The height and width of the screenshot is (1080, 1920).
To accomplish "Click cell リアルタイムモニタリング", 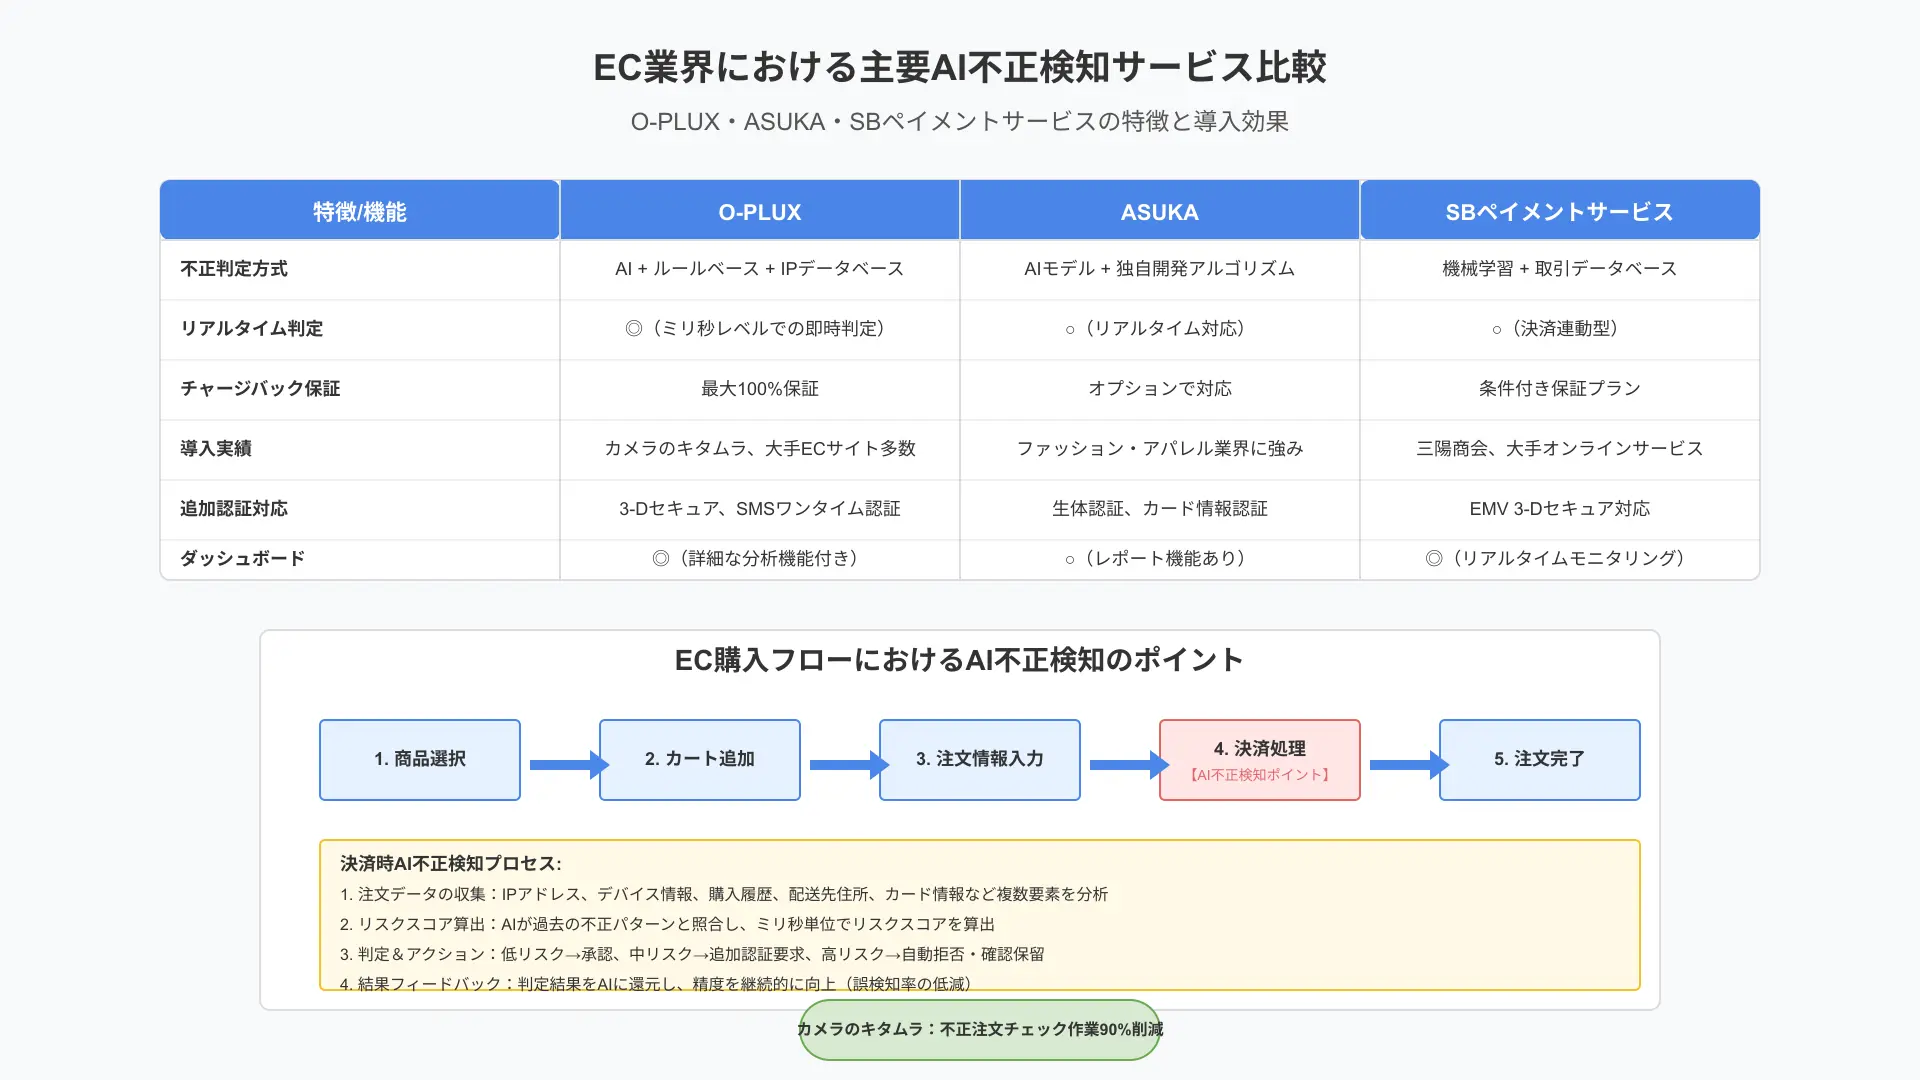I will [x=1560, y=559].
